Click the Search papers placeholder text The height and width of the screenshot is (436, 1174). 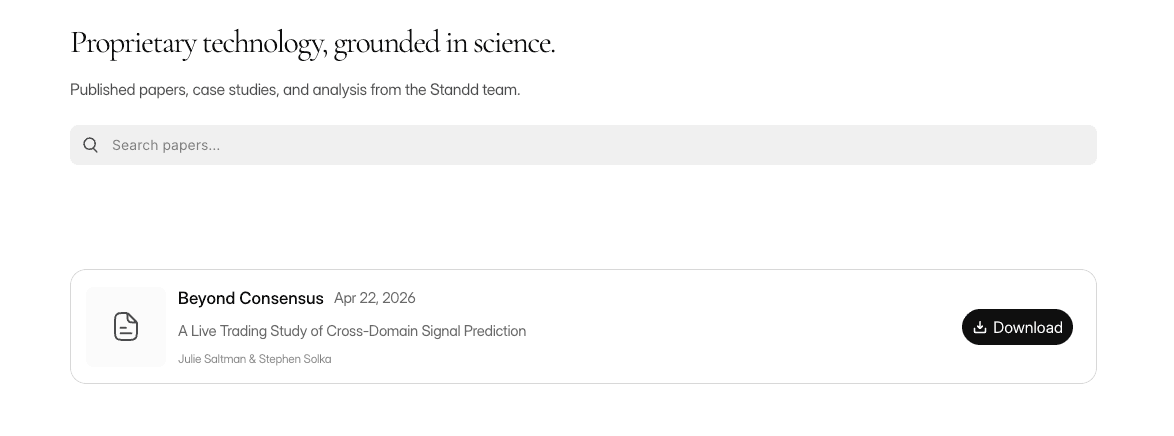click(166, 145)
